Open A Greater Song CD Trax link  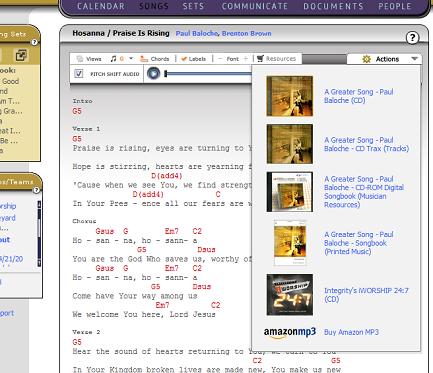point(366,144)
